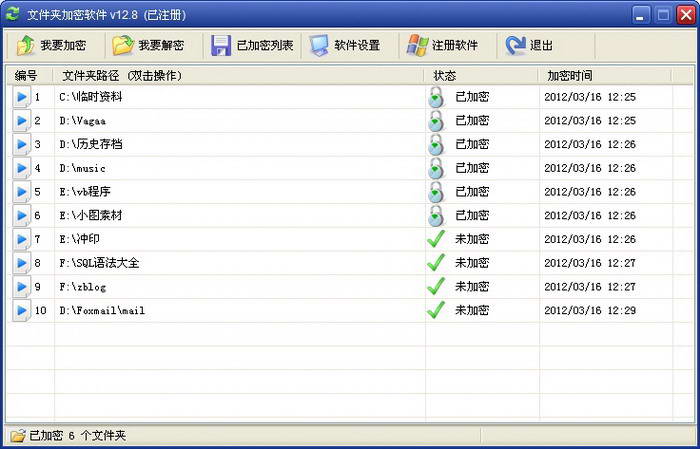The width and height of the screenshot is (700, 449).
Task: Click the blue arrow icon in row 10
Action: 21,310
